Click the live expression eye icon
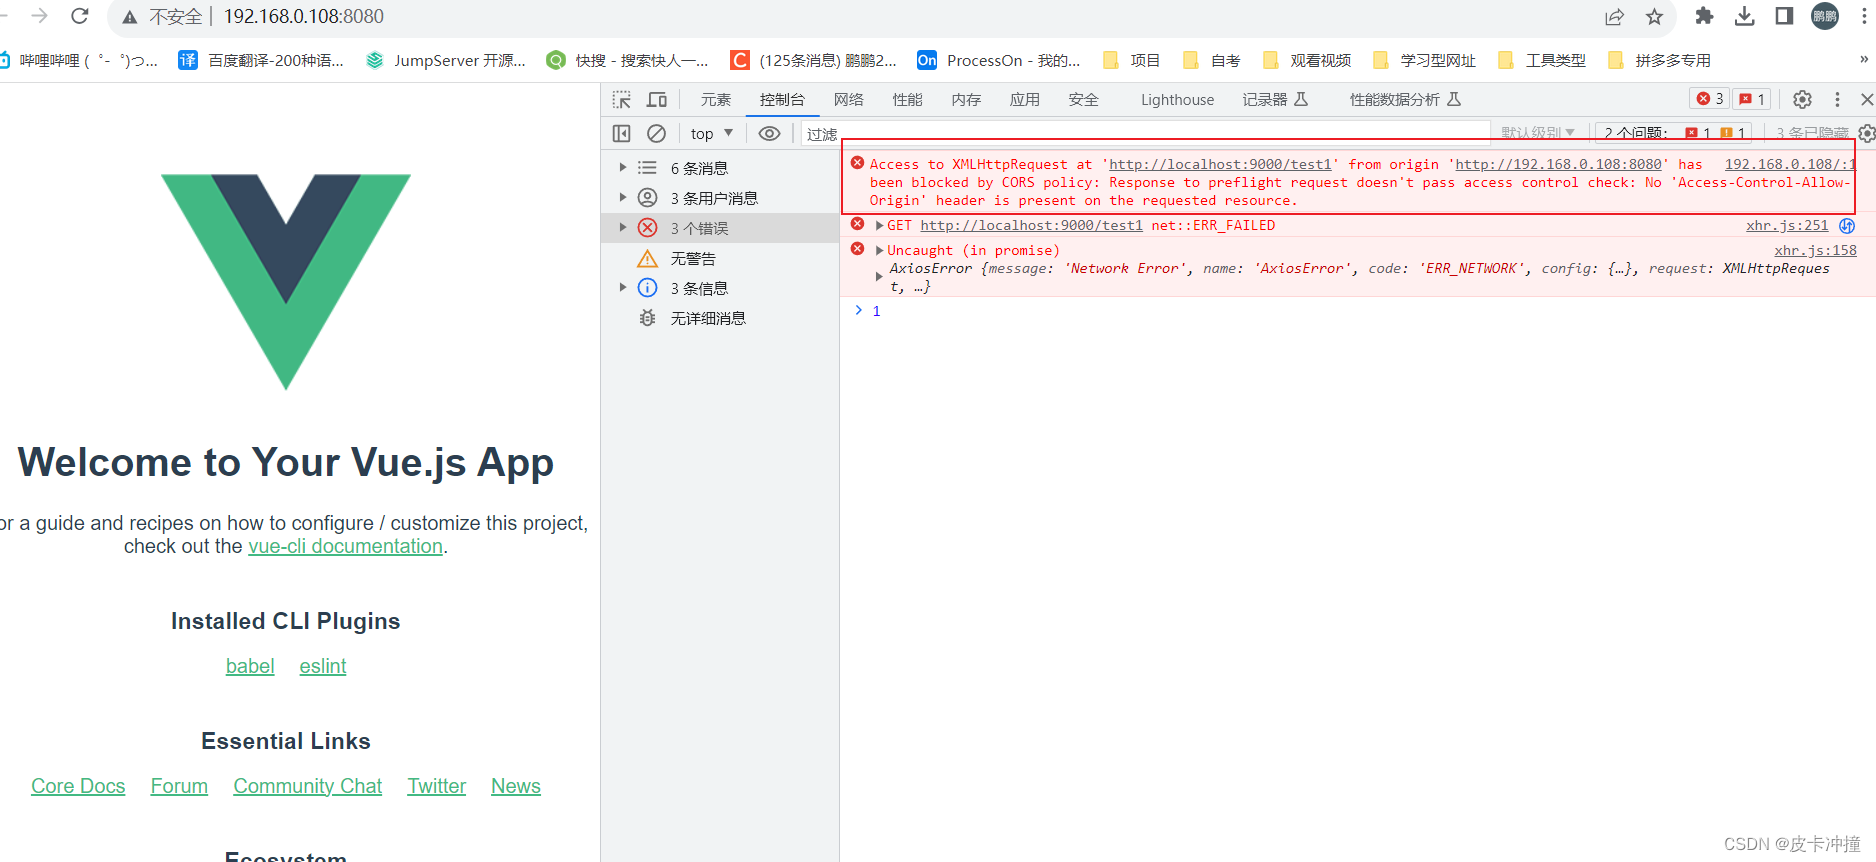The image size is (1876, 862). (769, 133)
